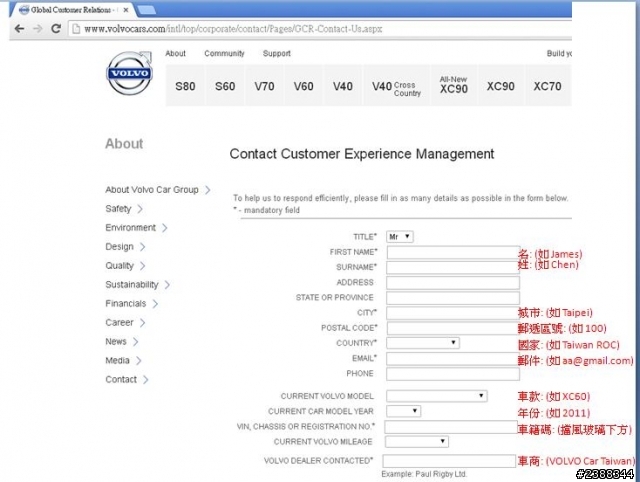640x482 pixels.
Task: Click chevron next to Financials
Action: pos(155,304)
